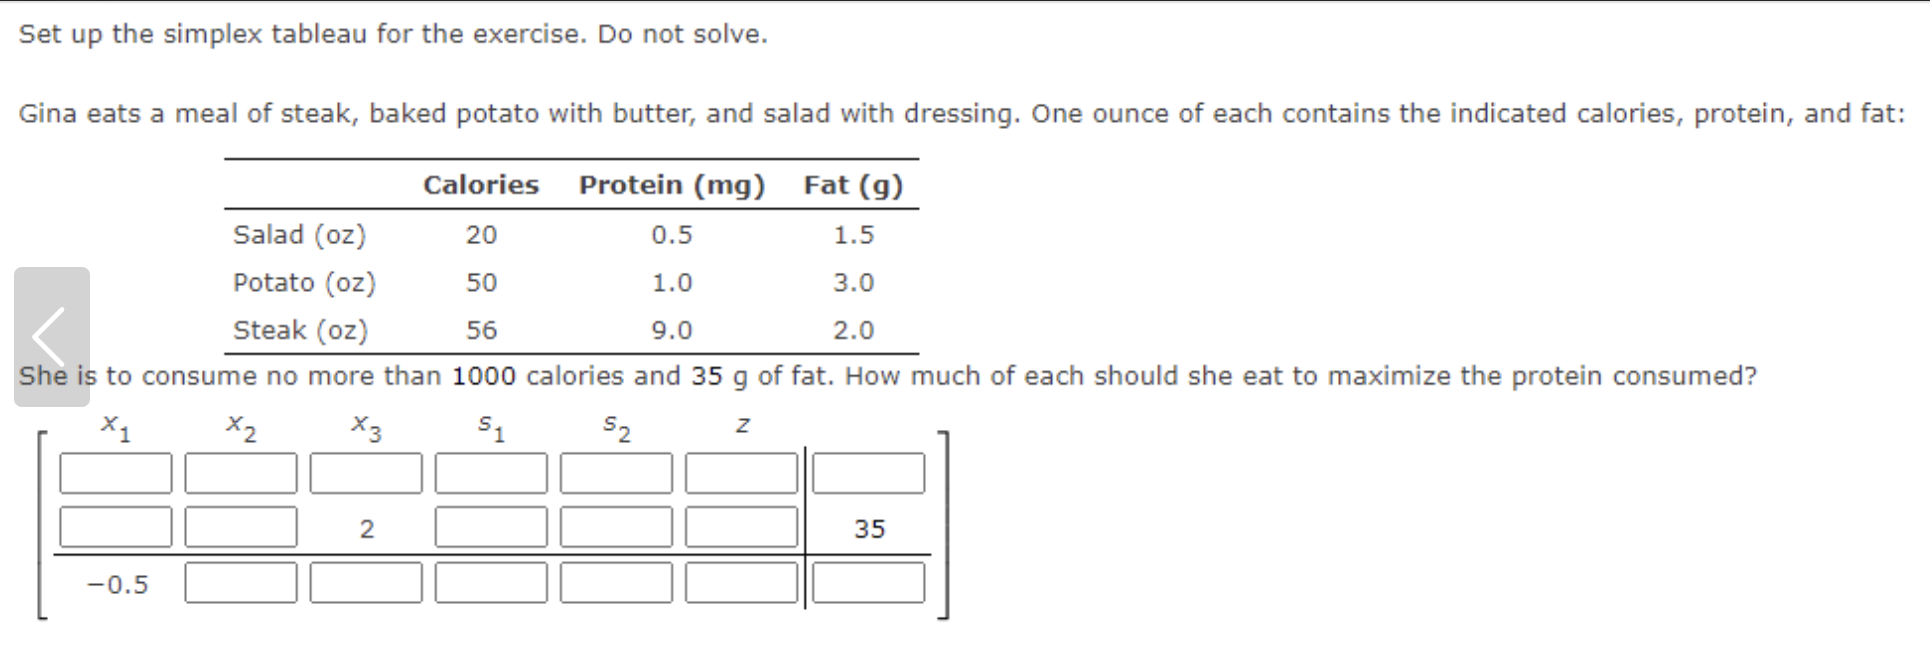This screenshot has height=649, width=1930.
Task: Select the first row constant input field
Action: (868, 473)
